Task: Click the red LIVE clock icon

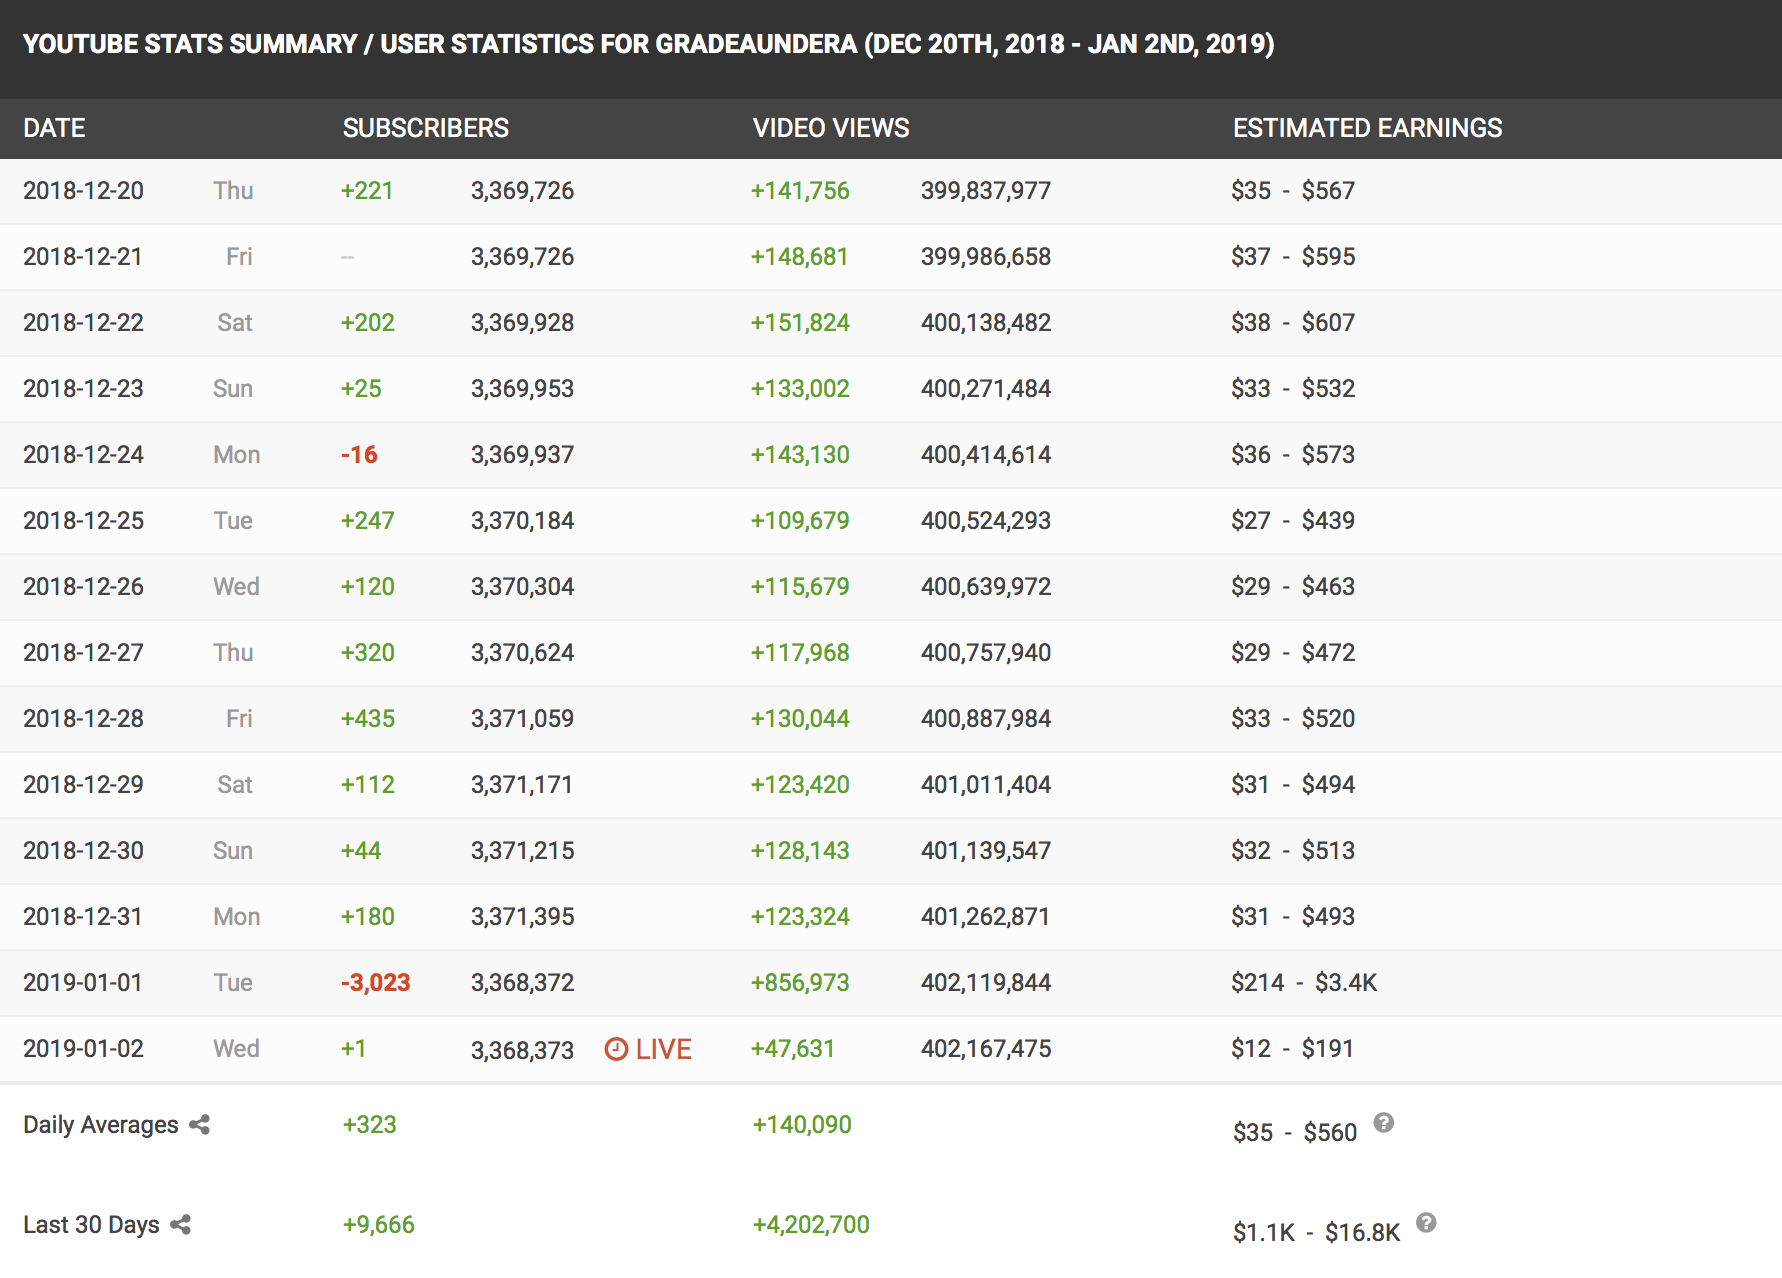Action: pyautogui.click(x=616, y=1049)
